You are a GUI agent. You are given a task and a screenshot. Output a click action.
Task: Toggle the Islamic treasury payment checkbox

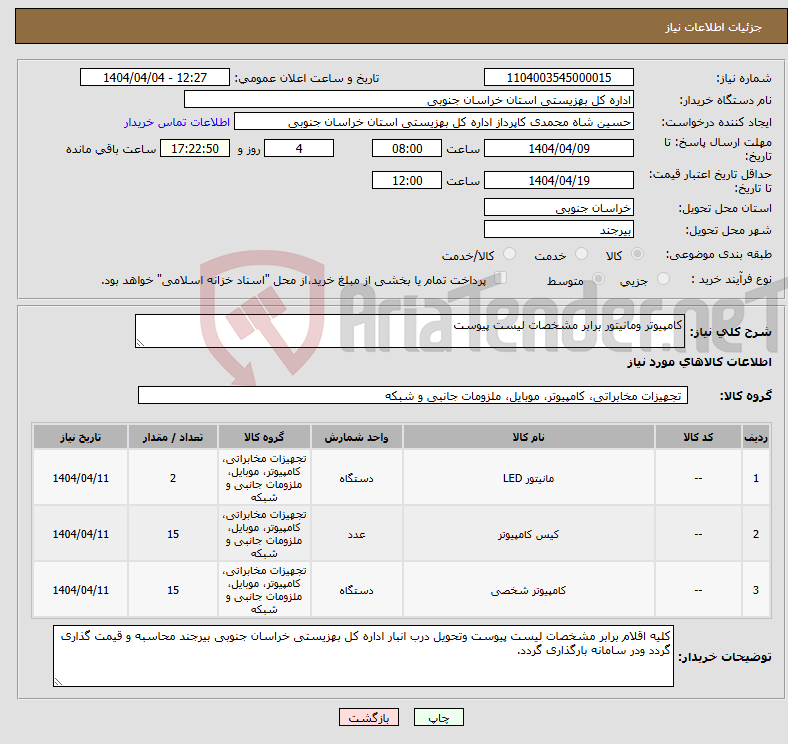pyautogui.click(x=501, y=278)
